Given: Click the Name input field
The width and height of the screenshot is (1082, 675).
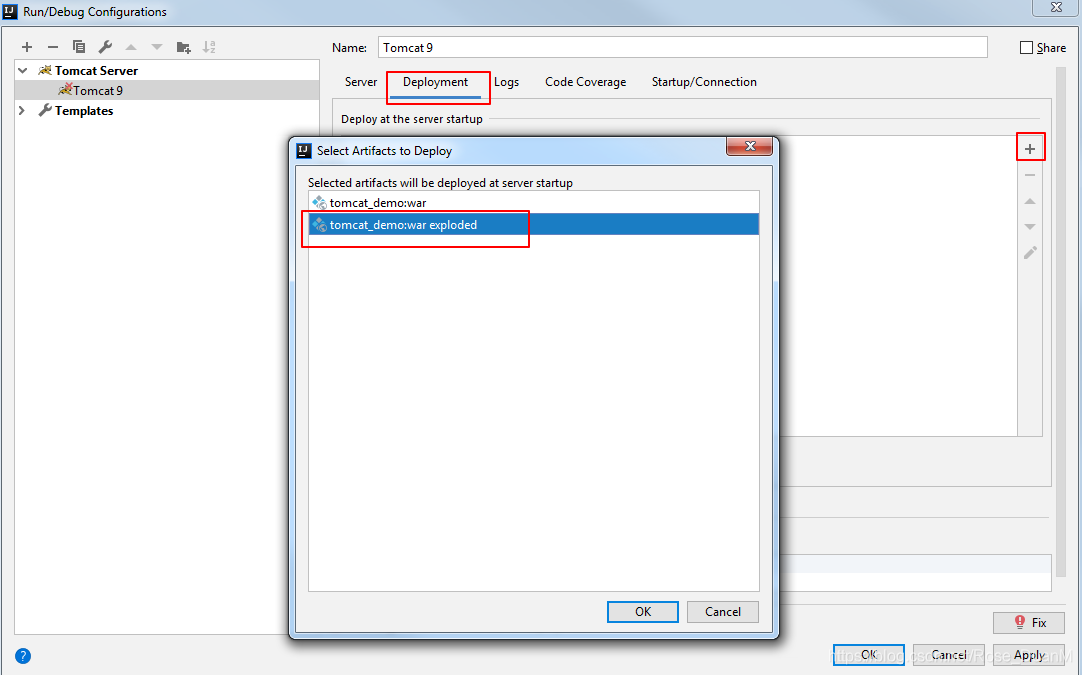Looking at the screenshot, I should click(x=682, y=47).
